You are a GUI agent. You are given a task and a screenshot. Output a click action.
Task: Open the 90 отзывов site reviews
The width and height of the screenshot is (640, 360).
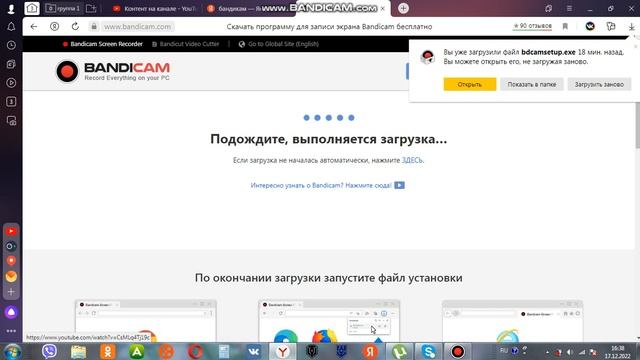point(532,26)
